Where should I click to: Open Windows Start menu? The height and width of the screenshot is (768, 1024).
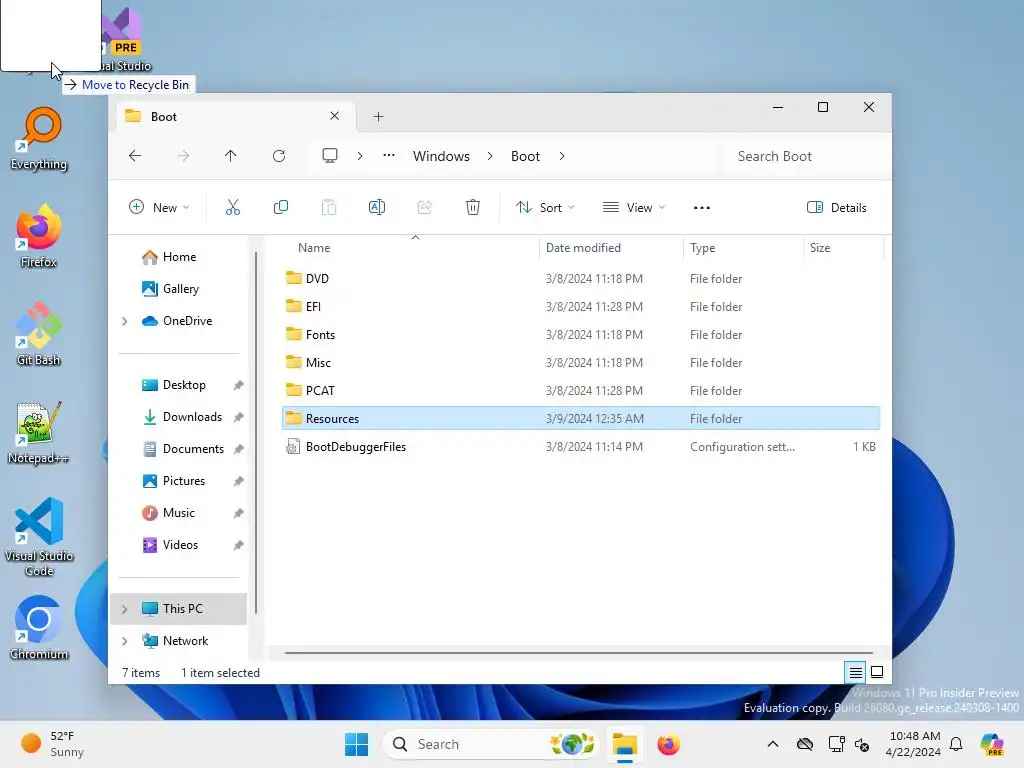(x=357, y=744)
